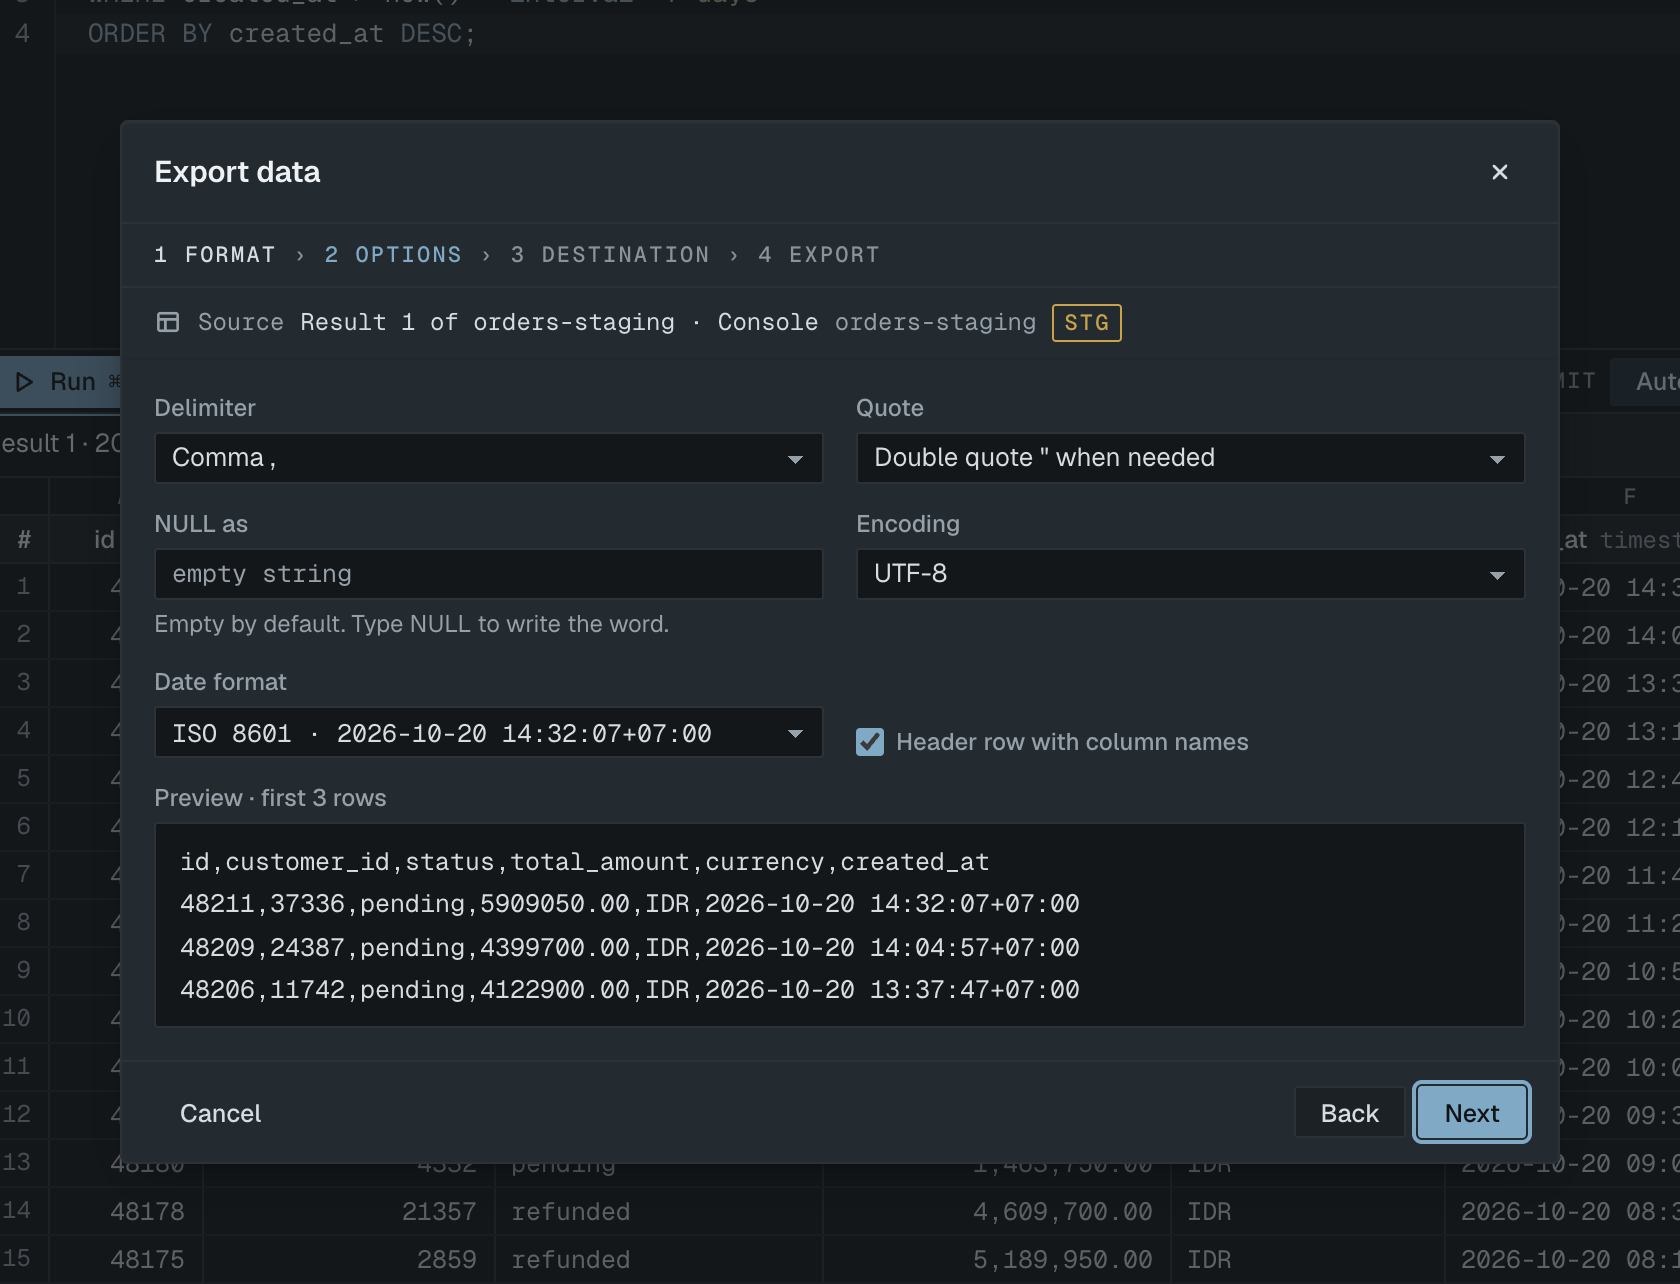Click amount 5,189,950.00 in results table
Screen dimensions: 1680x1284
[x=1062, y=1260]
